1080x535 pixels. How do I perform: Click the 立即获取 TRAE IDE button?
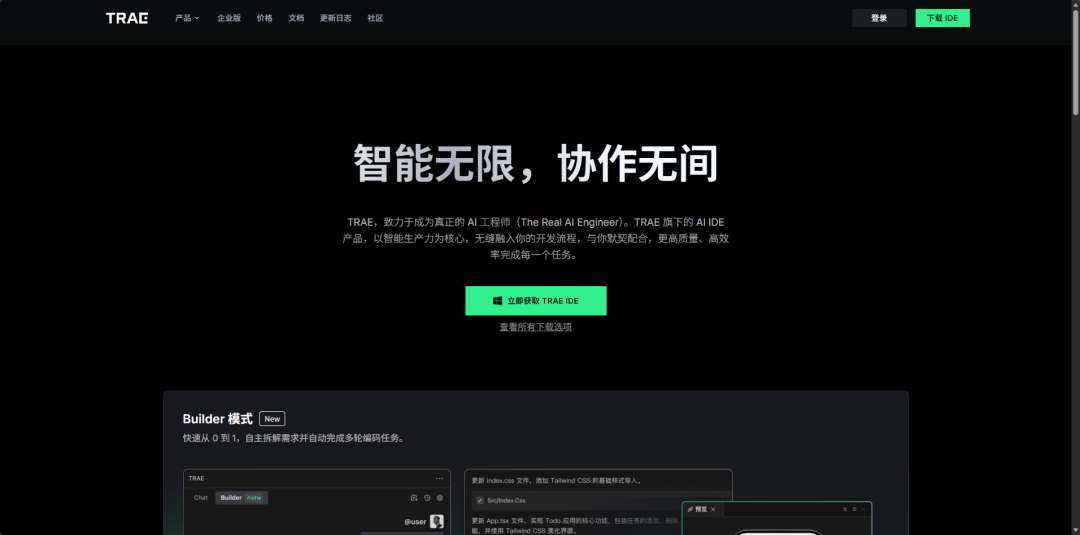pos(536,301)
